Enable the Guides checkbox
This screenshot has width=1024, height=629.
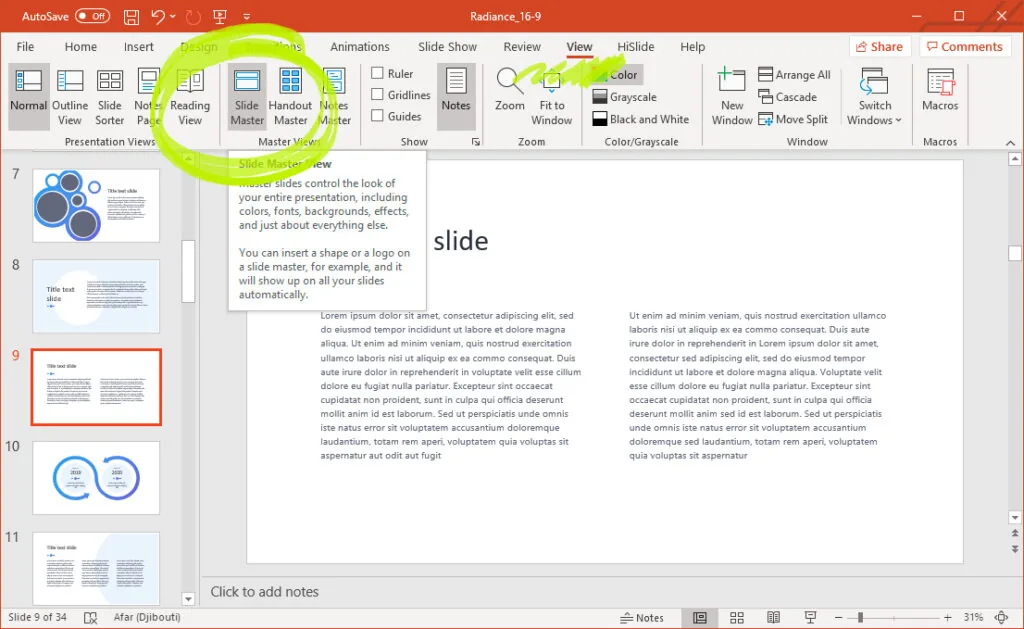(377, 116)
